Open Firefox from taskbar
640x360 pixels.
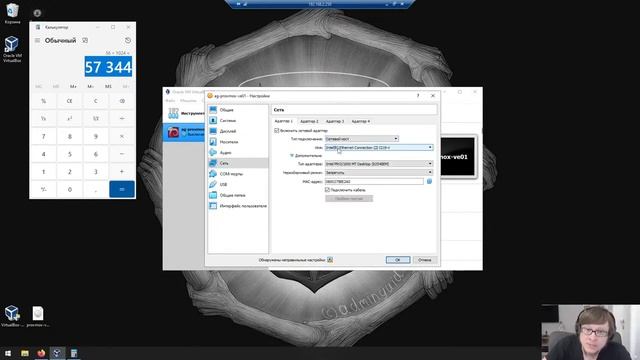tap(41, 353)
